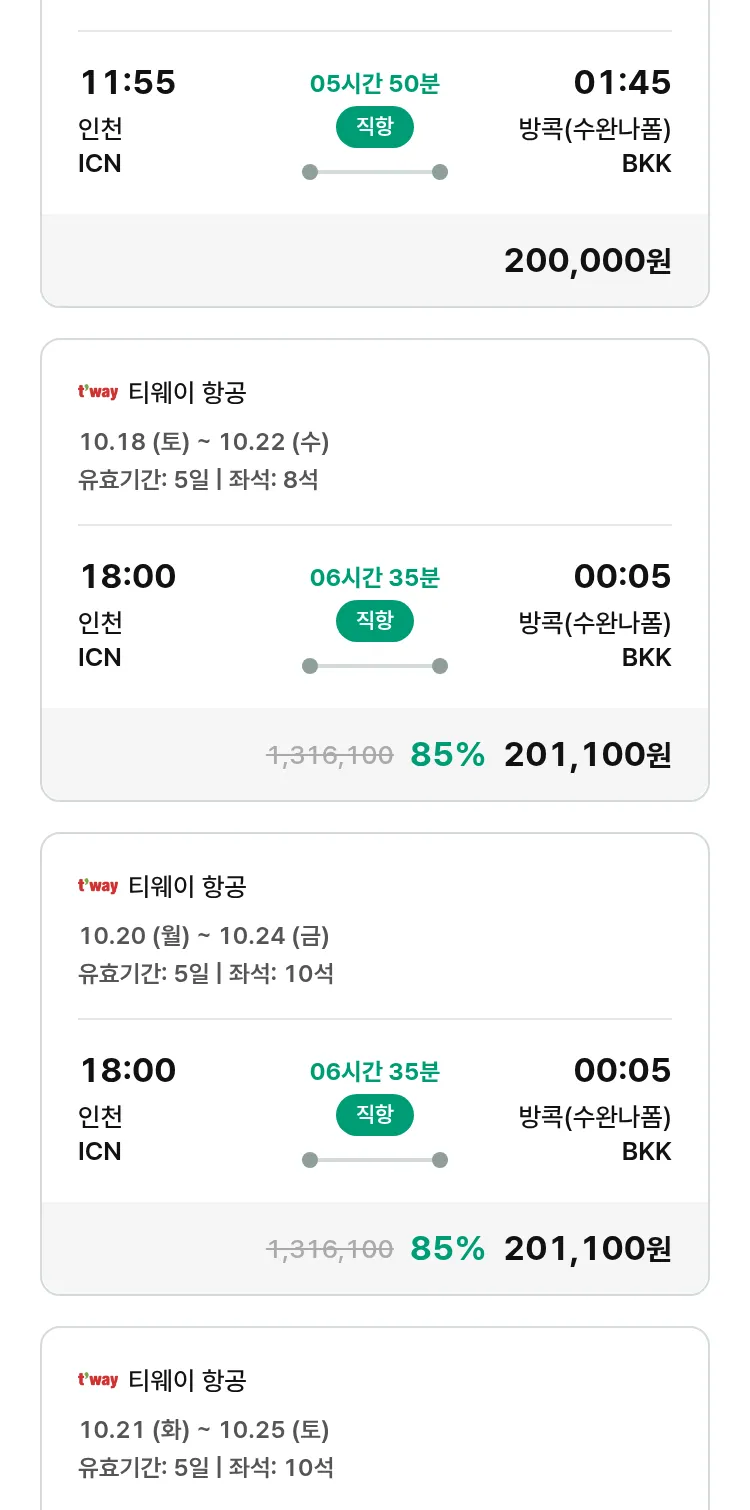Viewport: 750px width, 1510px height.
Task: Click the t'way logo on the 10.20 flight card
Action: click(x=98, y=886)
